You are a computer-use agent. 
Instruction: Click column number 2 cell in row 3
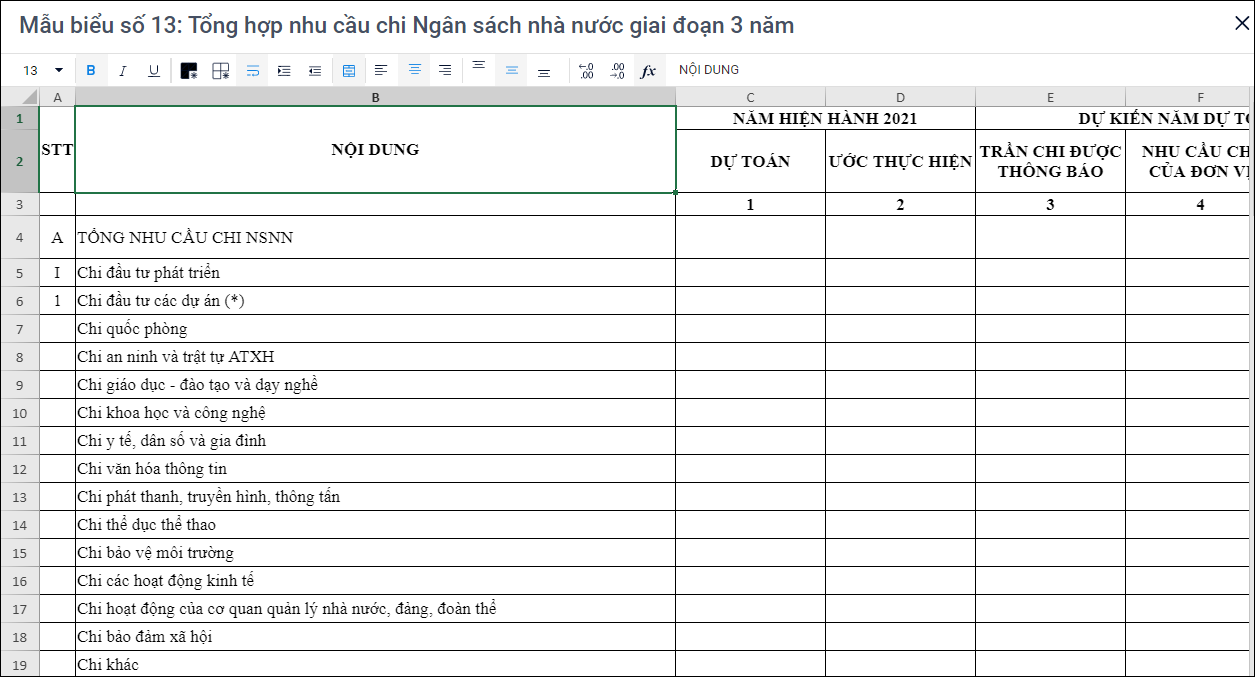coord(901,205)
